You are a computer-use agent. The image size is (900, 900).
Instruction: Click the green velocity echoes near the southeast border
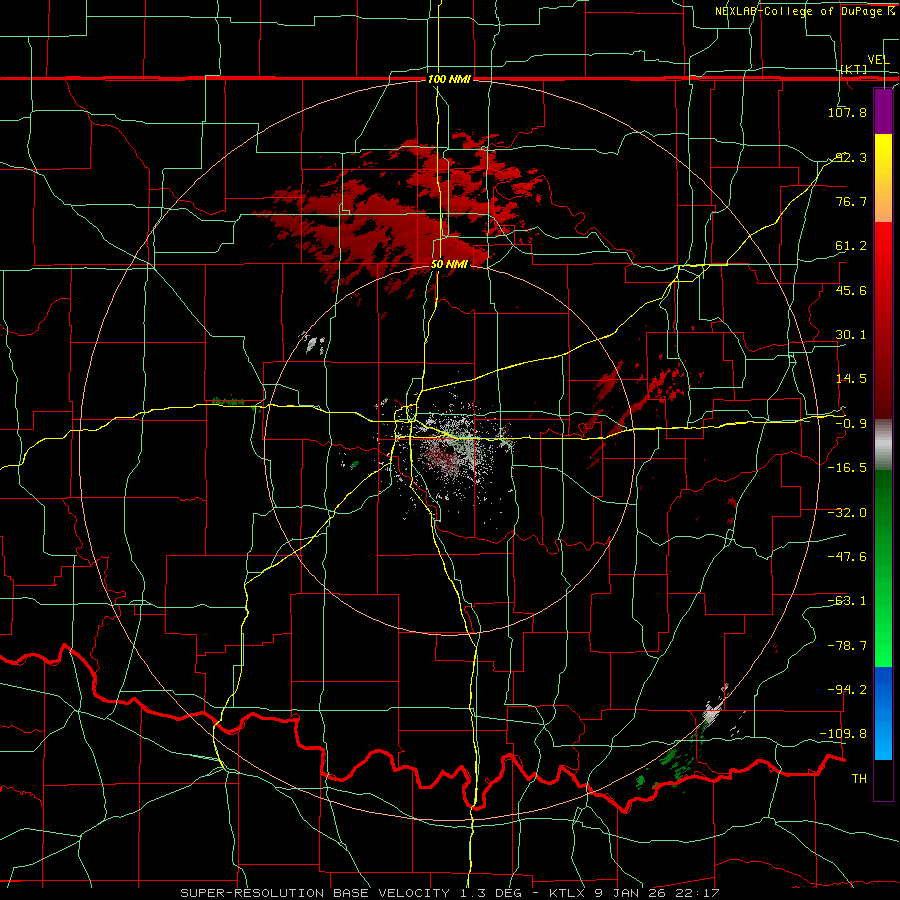click(672, 761)
